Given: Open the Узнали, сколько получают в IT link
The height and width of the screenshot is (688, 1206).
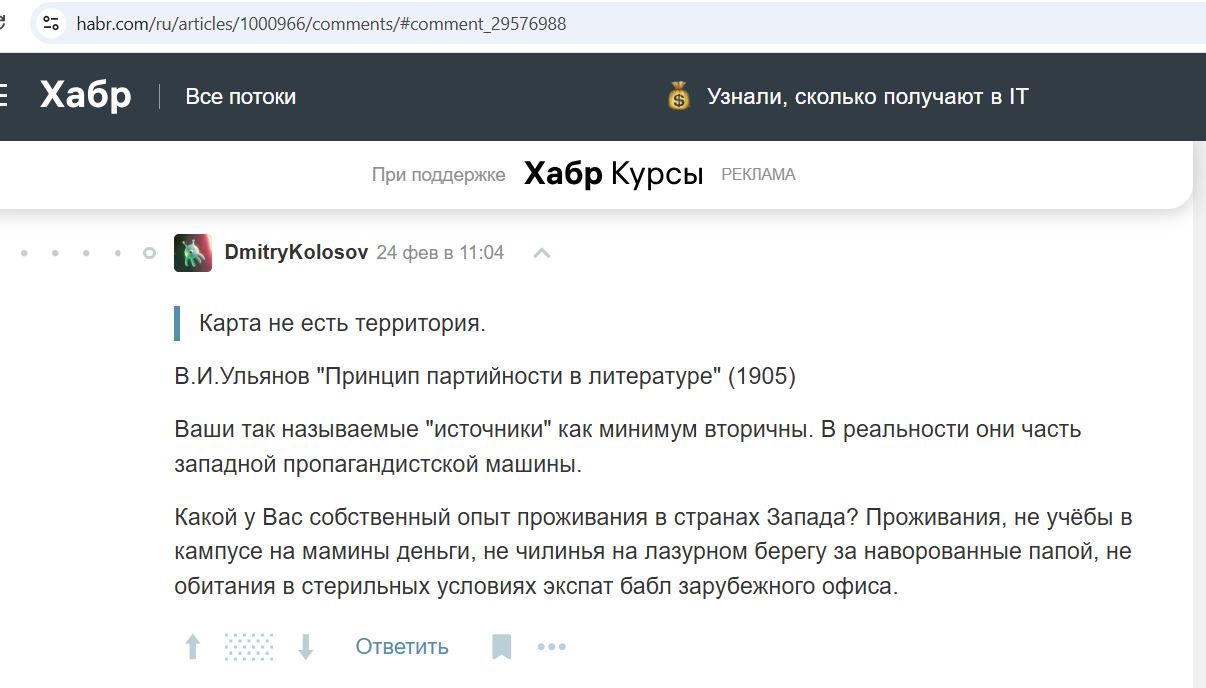Looking at the screenshot, I should [x=867, y=97].
